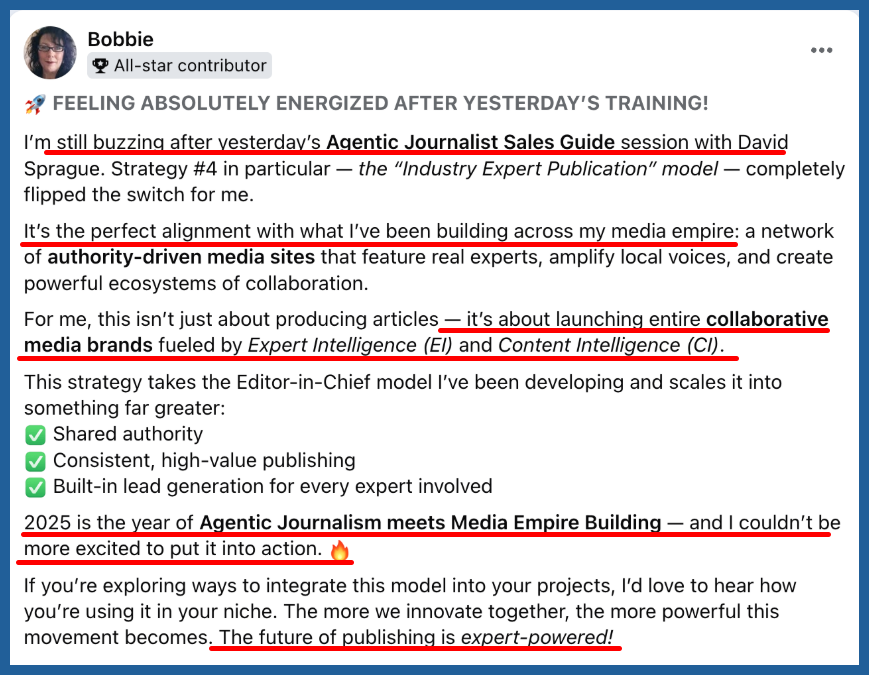This screenshot has width=869, height=675.
Task: Click the checkmark beside Shared authority
Action: 35,434
